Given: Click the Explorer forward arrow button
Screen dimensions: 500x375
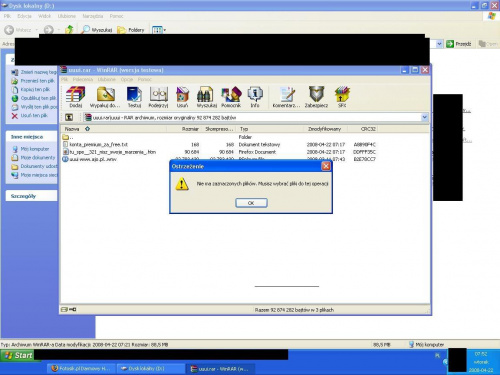Looking at the screenshot, I should click(x=49, y=30).
